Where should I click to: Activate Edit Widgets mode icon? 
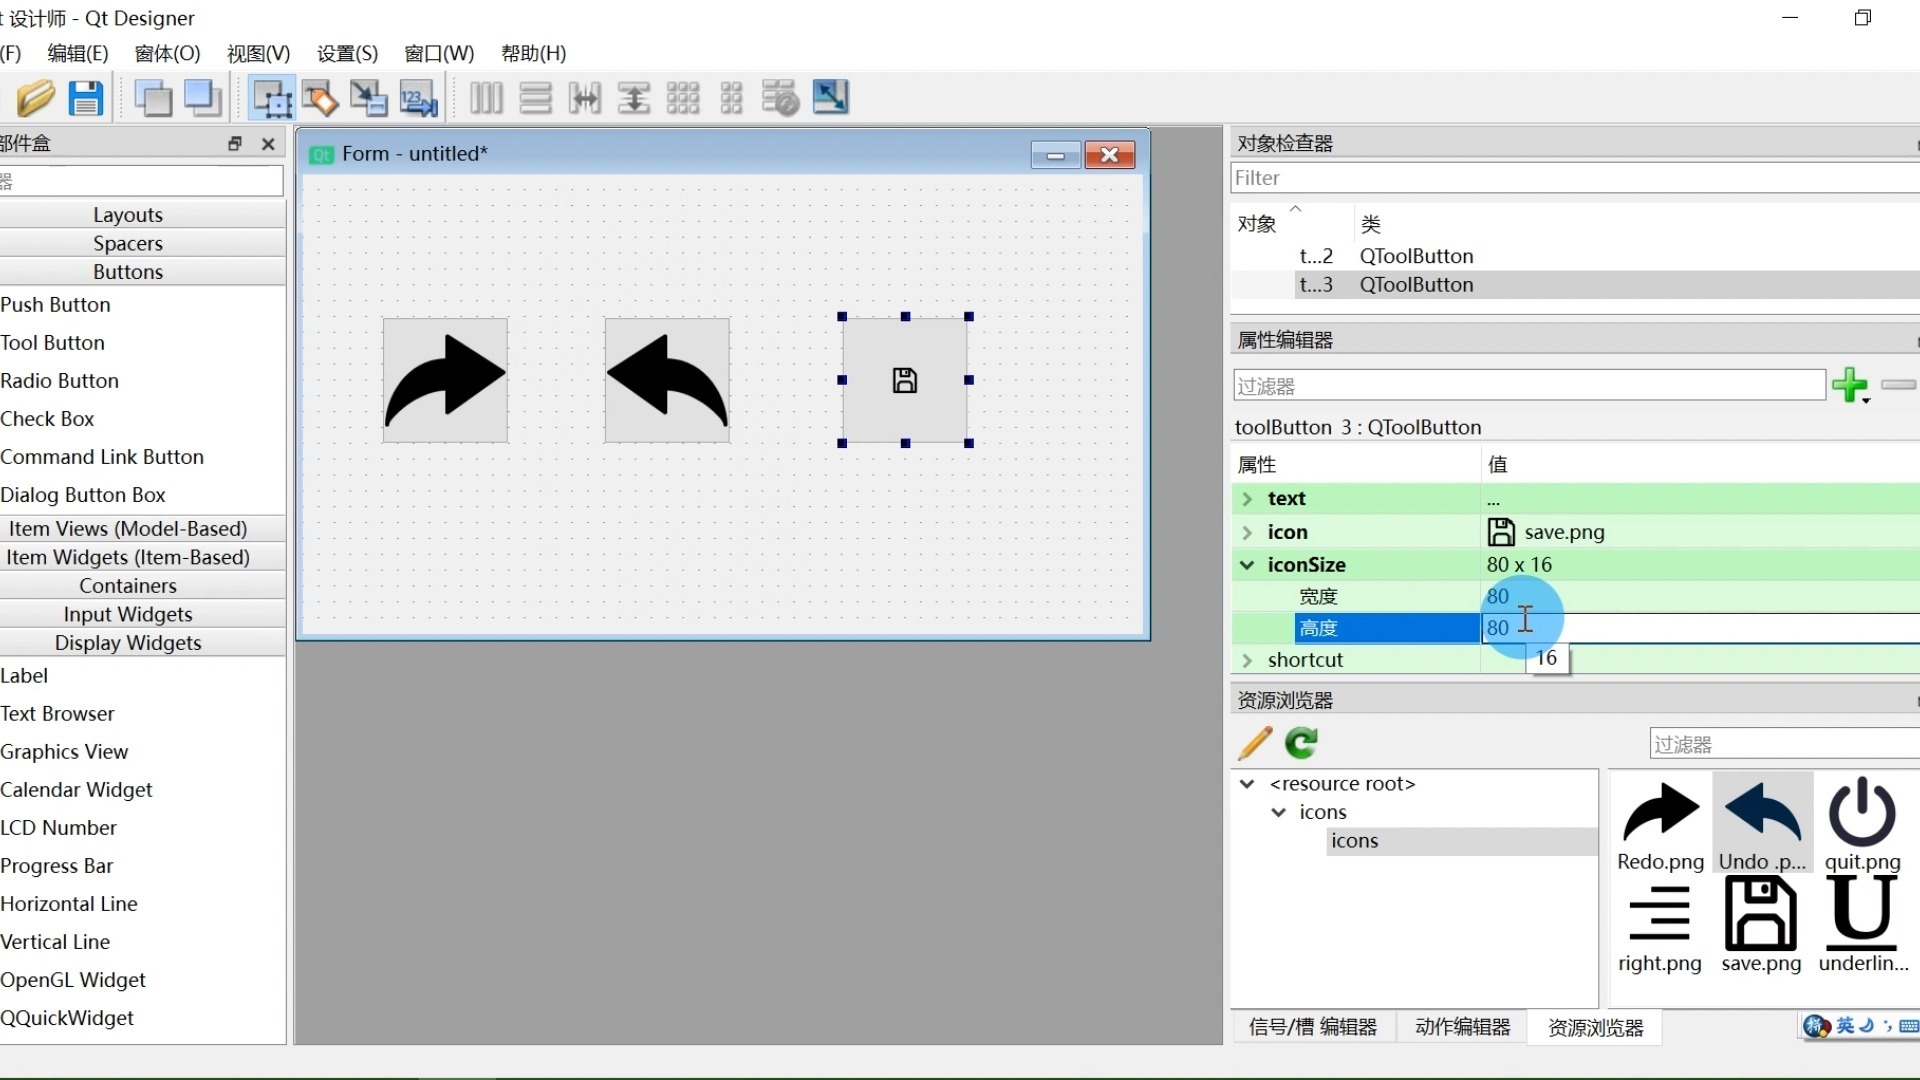271,98
